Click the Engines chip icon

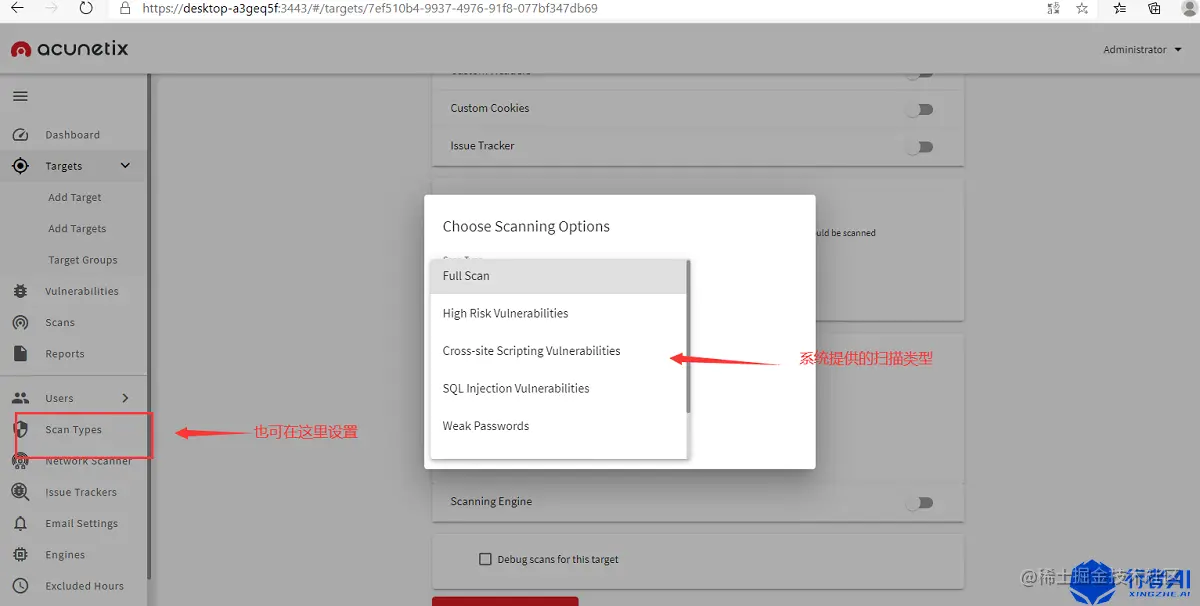(20, 554)
